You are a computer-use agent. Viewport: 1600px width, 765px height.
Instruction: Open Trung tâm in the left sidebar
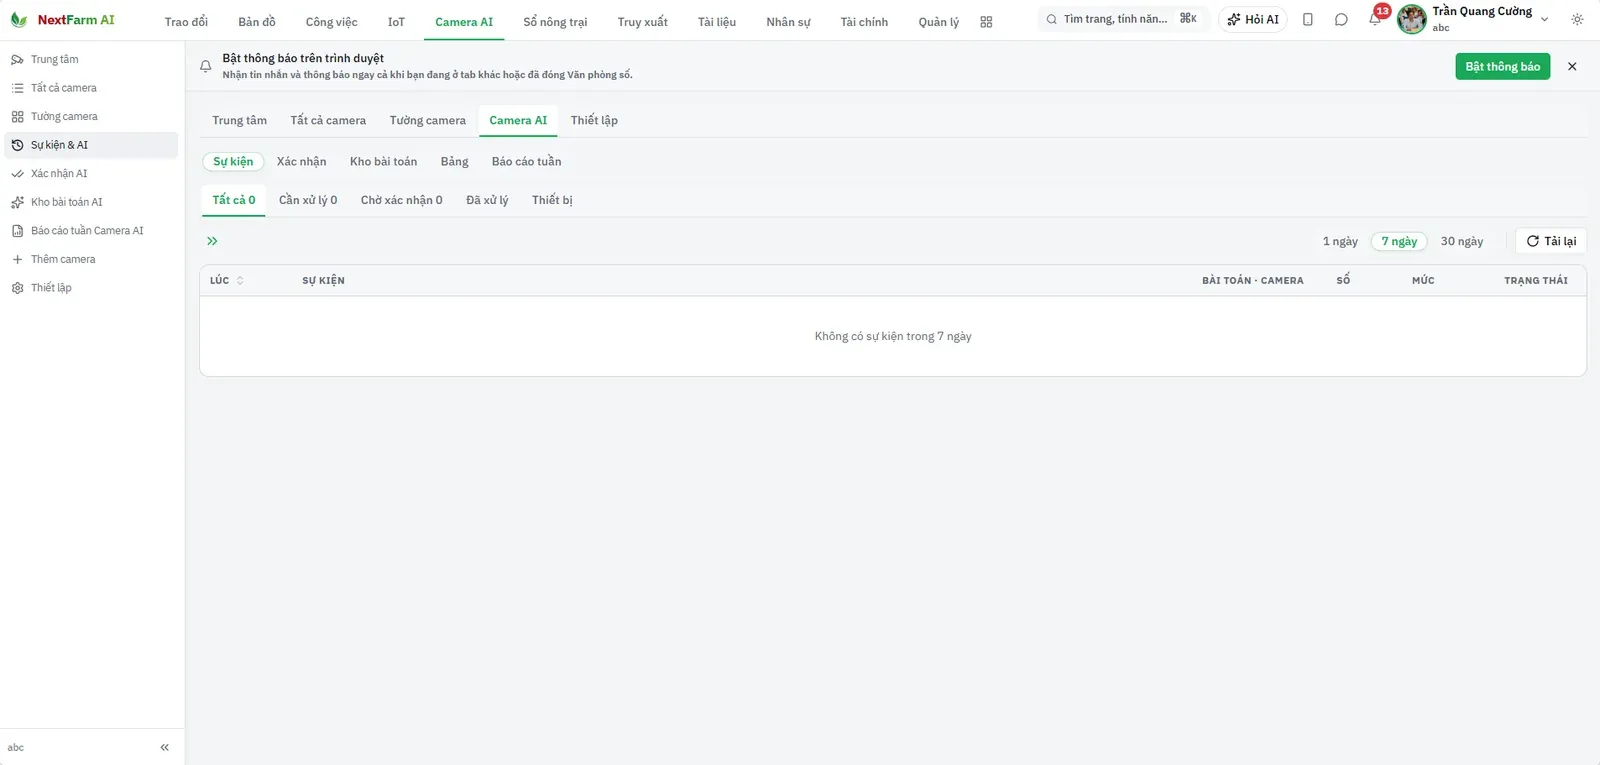[x=91, y=60]
